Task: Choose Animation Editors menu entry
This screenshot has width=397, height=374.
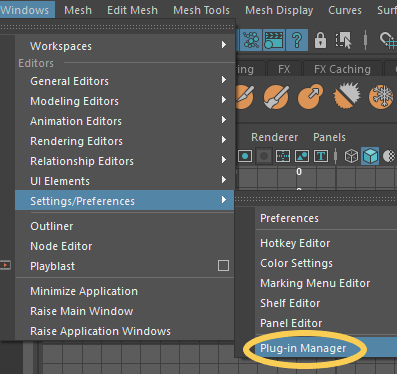Action: pyautogui.click(x=125, y=121)
